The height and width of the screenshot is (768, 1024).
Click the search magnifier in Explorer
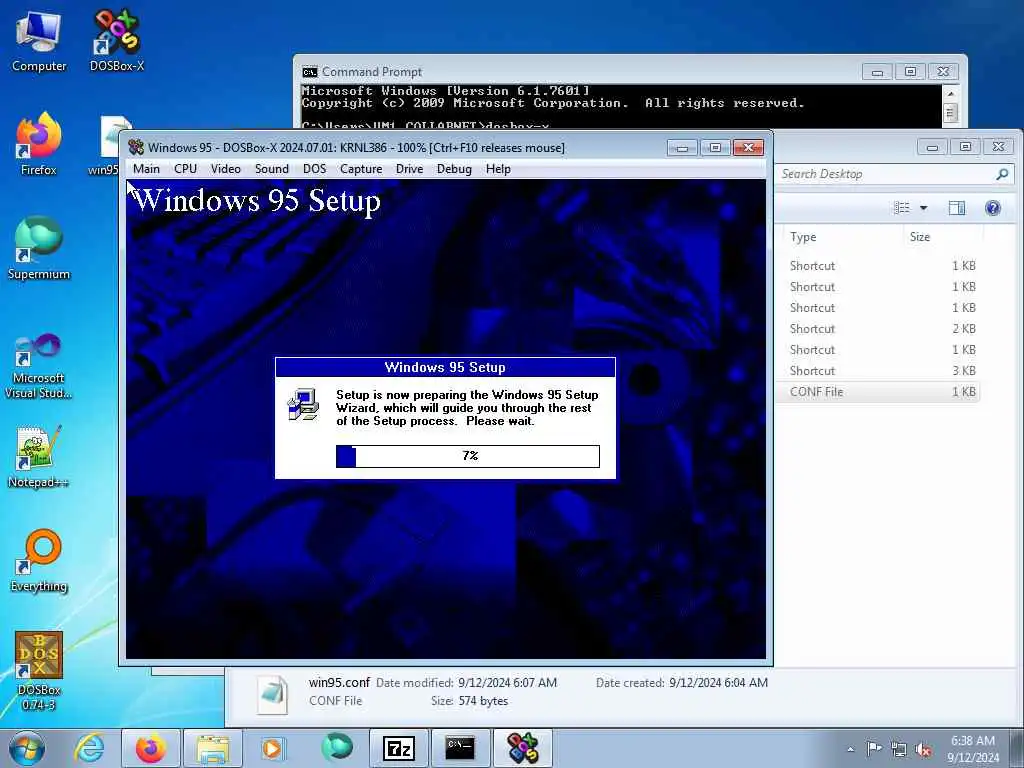[1002, 174]
